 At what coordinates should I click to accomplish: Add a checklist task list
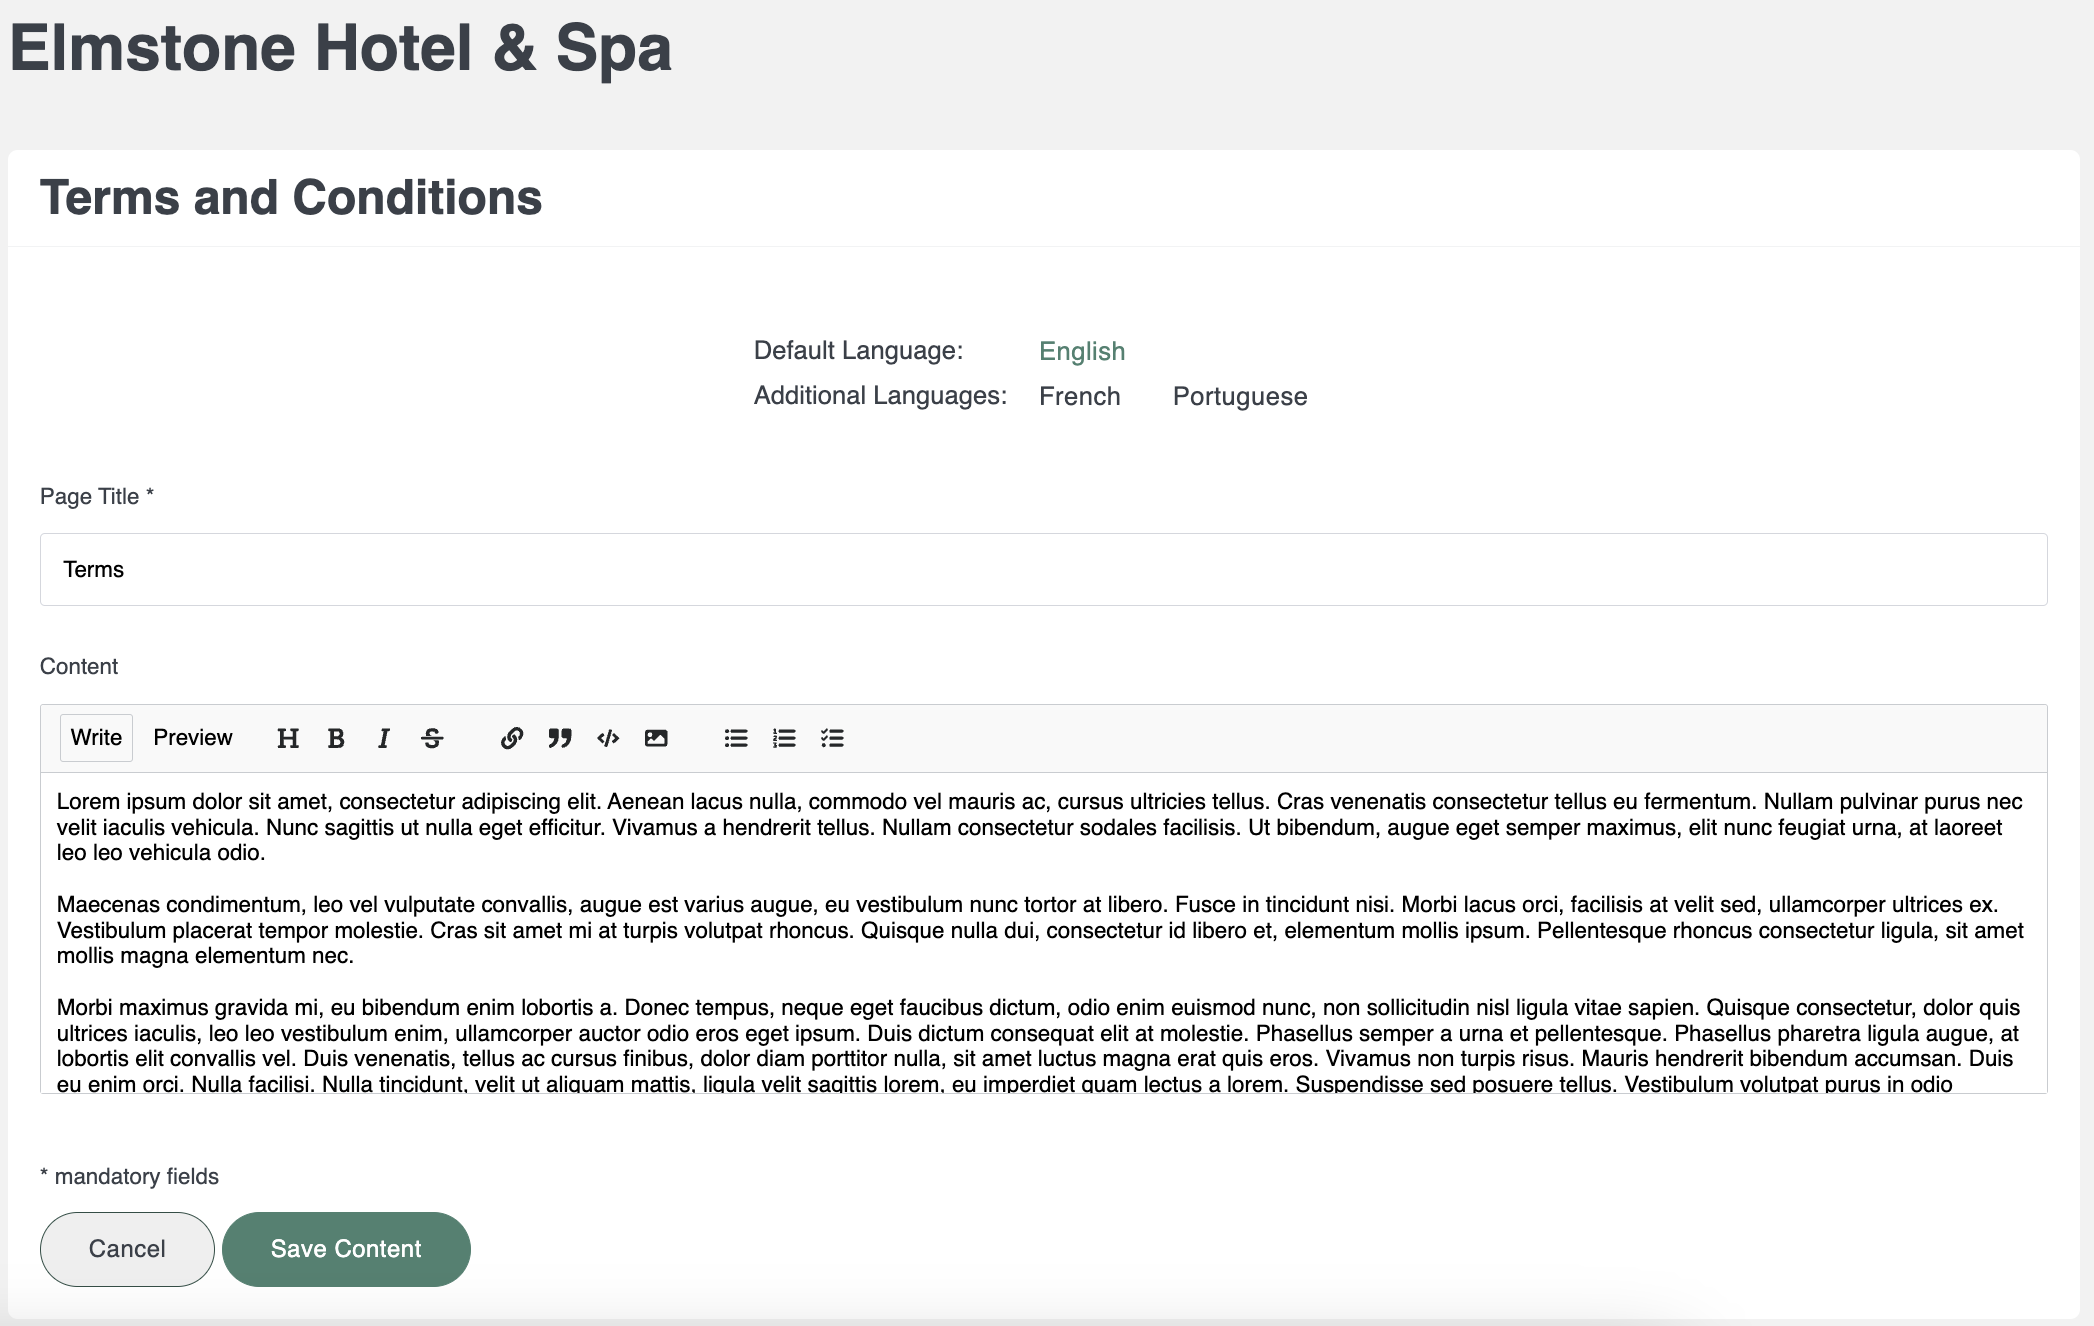tap(832, 738)
